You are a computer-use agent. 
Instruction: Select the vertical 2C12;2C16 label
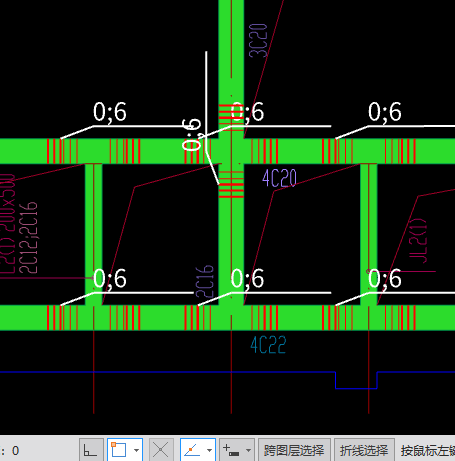coord(28,238)
